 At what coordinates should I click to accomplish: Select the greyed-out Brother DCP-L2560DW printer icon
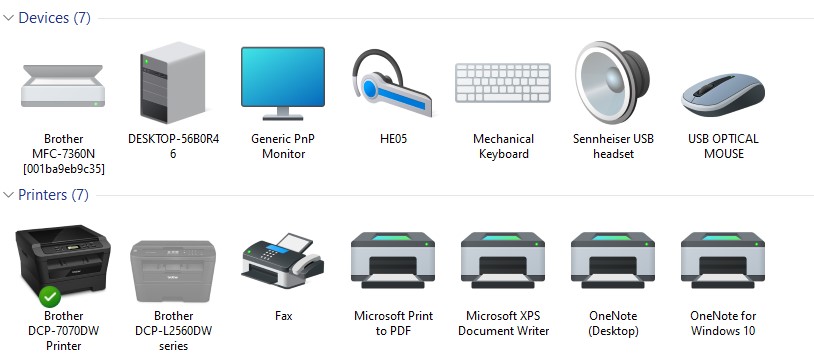click(x=173, y=271)
